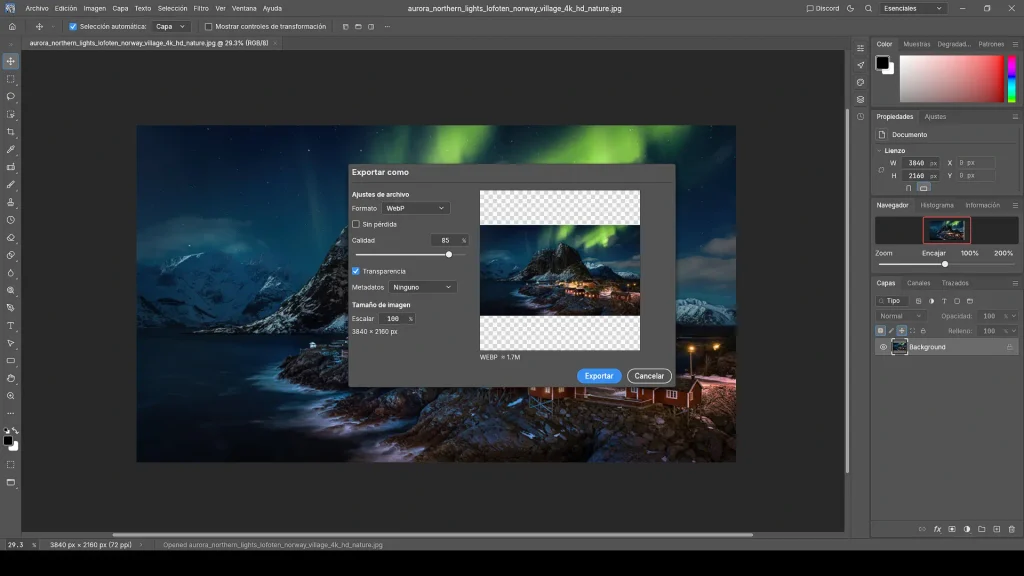Click the Background layer thumbnail
The image size is (1024, 576).
click(x=899, y=347)
